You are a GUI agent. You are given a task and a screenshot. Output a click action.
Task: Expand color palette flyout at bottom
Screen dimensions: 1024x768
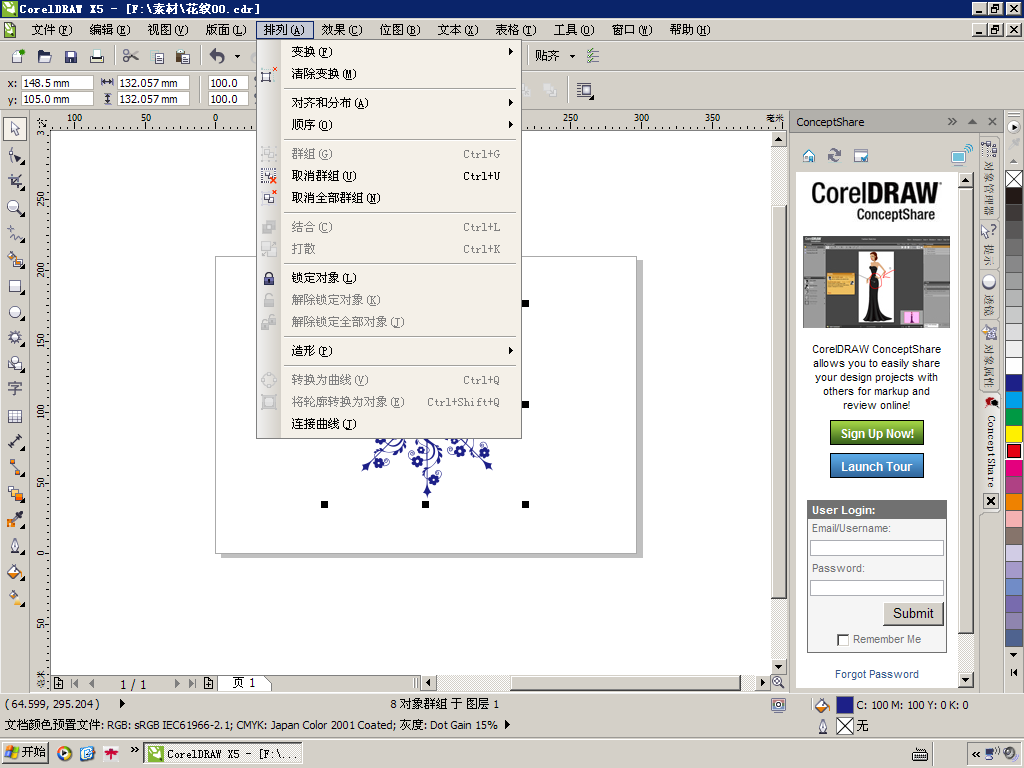1014,672
